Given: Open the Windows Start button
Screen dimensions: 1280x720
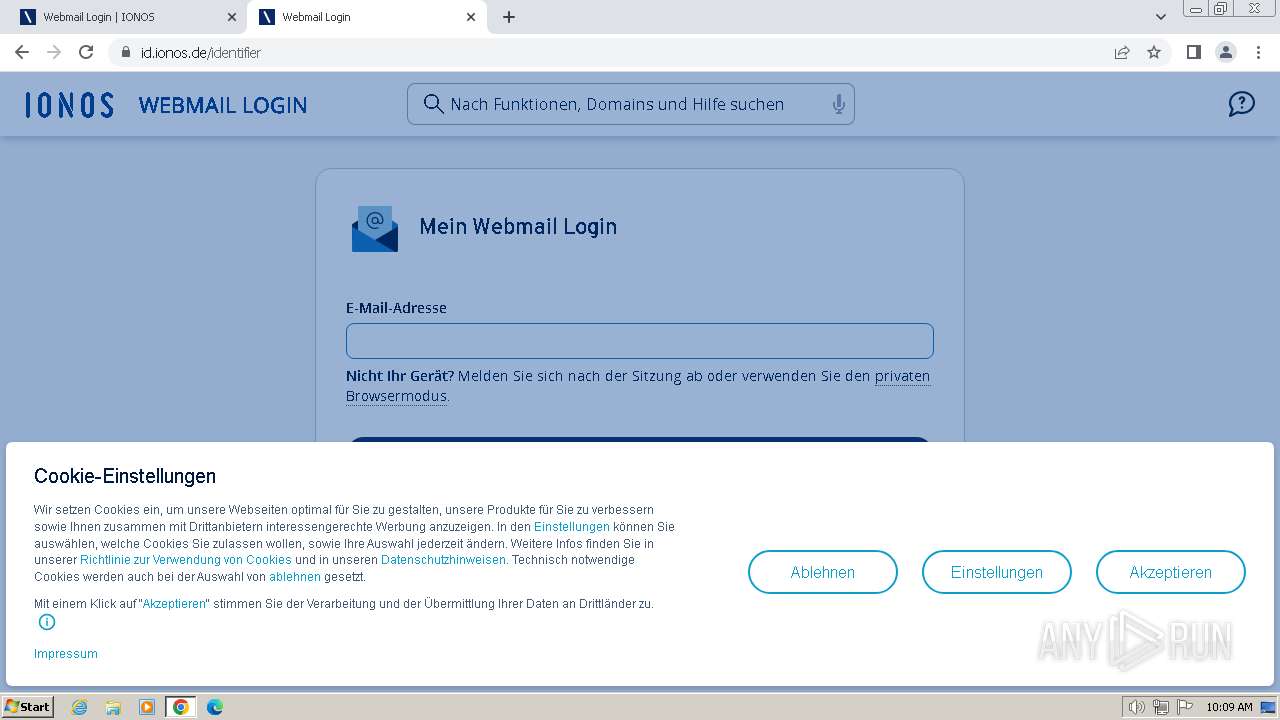Looking at the screenshot, I should point(28,707).
